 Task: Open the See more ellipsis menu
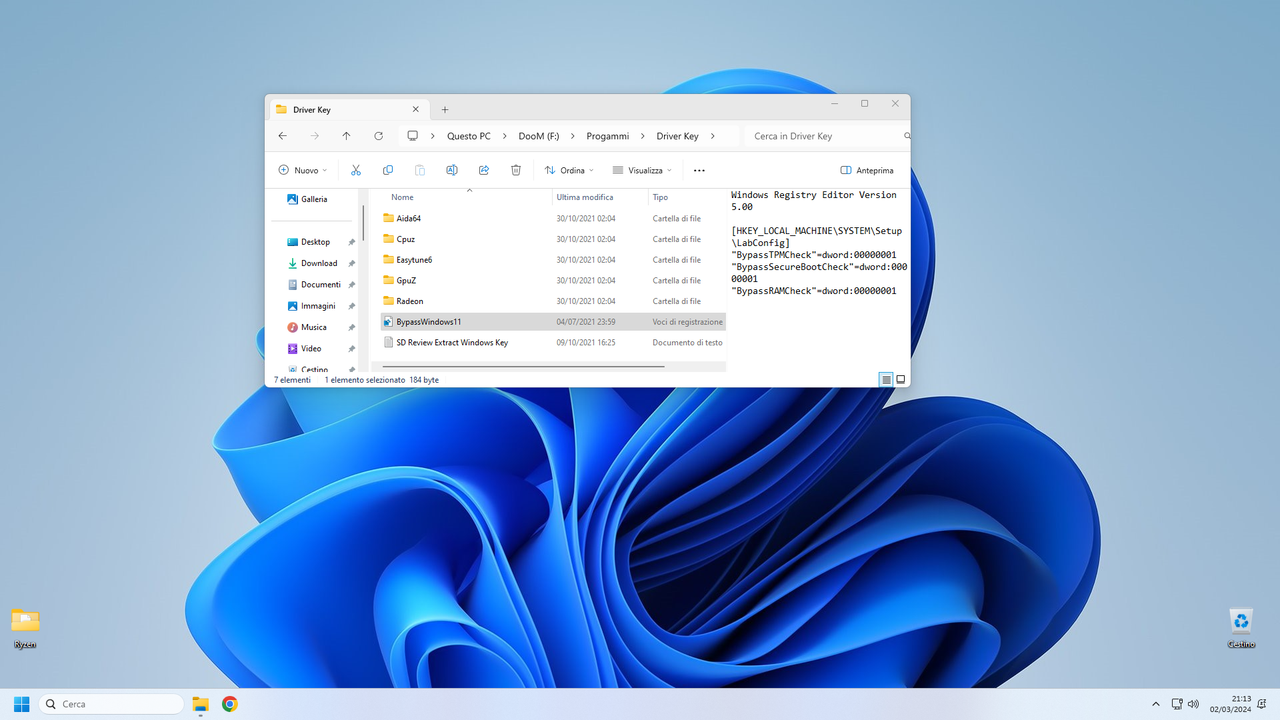coord(698,170)
